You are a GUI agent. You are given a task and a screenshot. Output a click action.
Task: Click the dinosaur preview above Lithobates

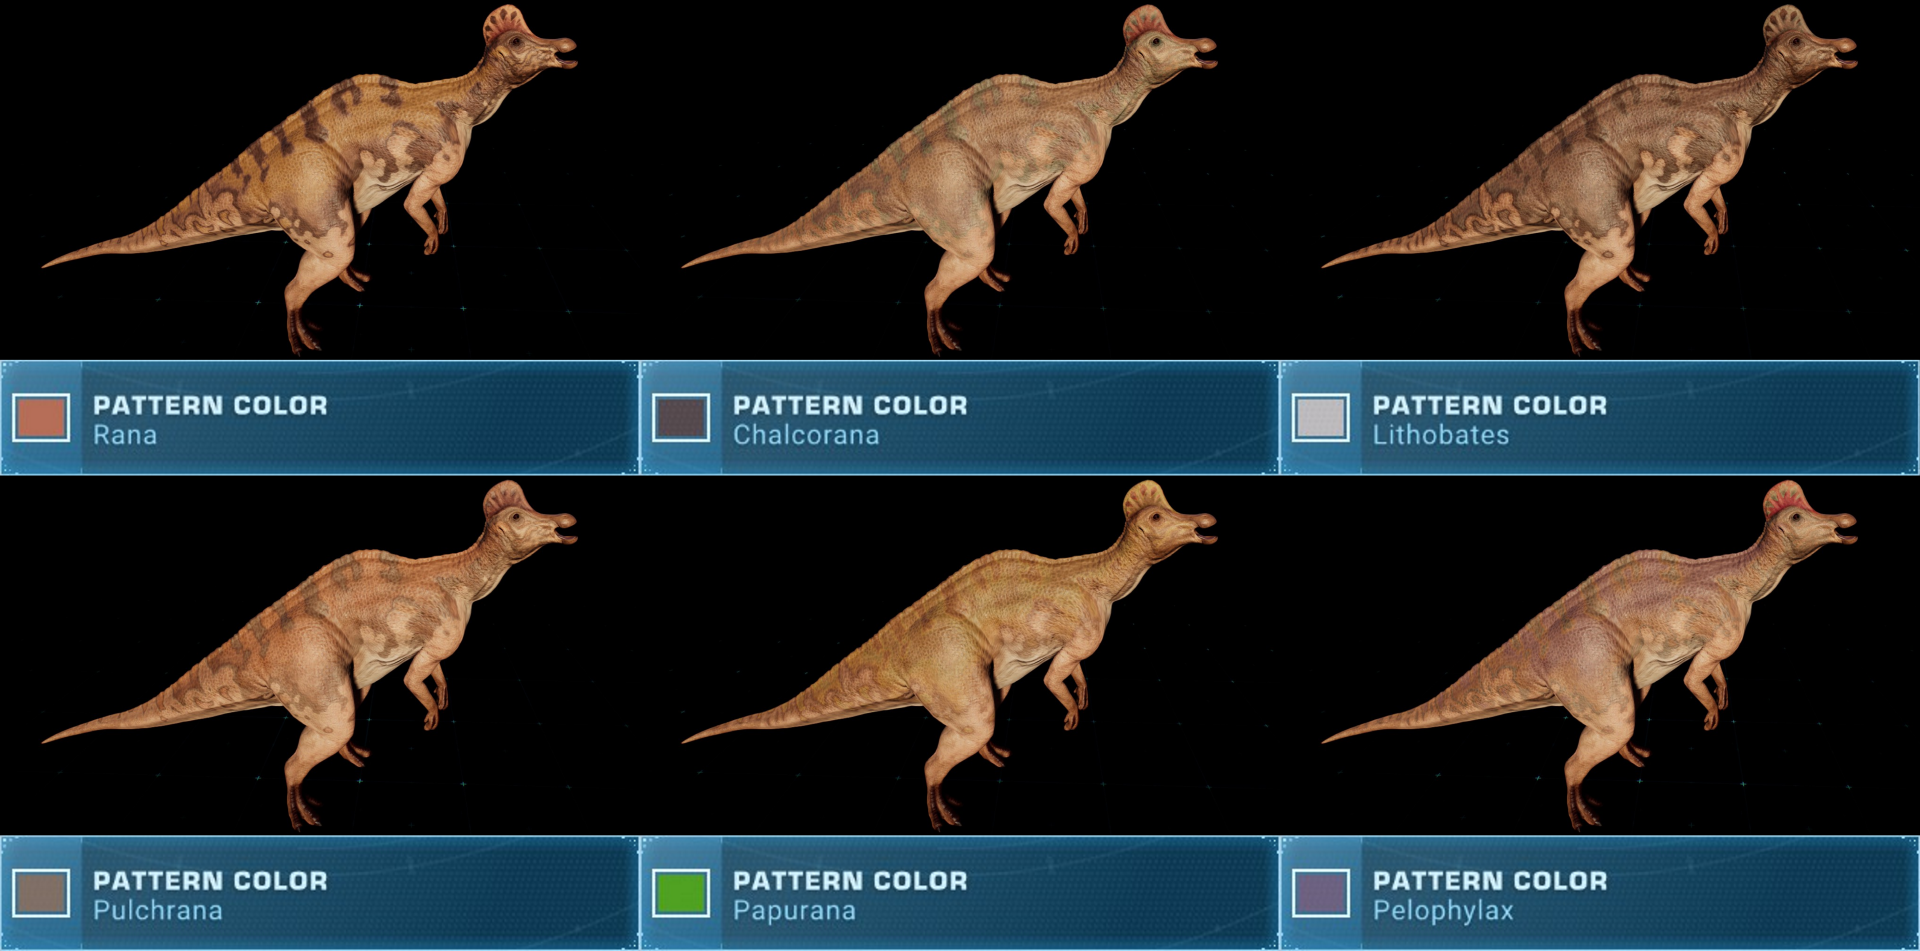[1590, 180]
